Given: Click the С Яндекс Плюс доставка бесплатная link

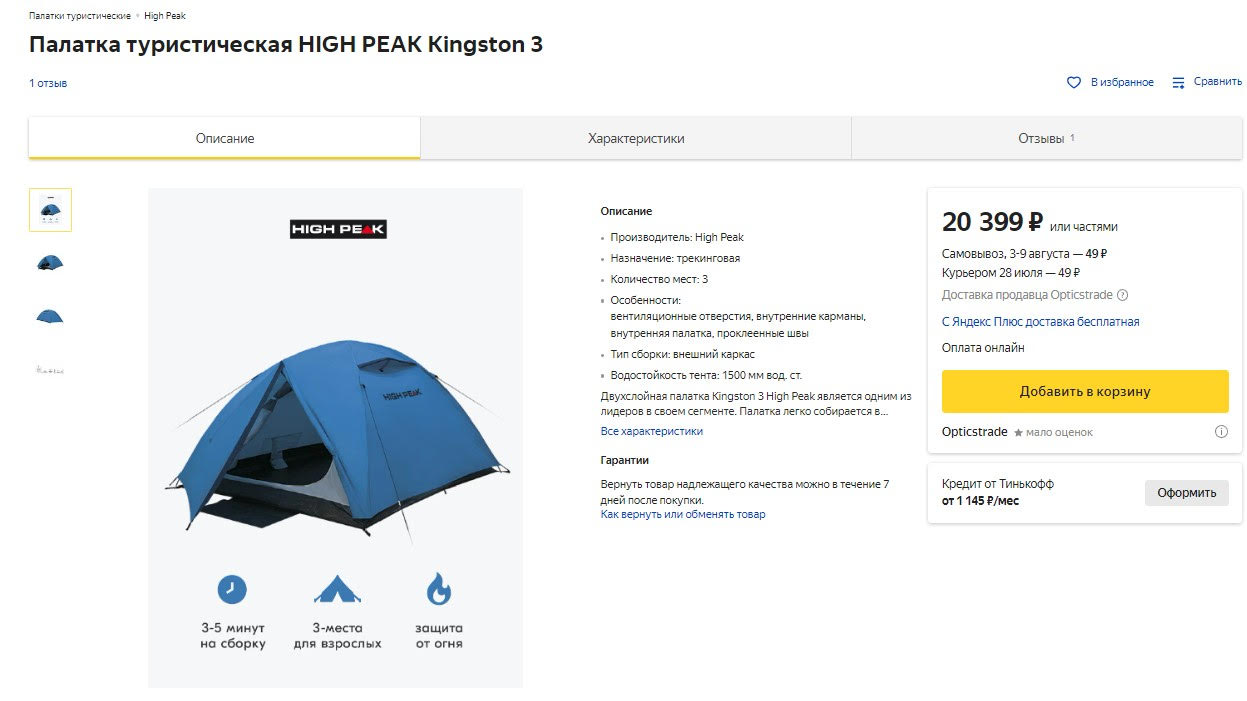Looking at the screenshot, I should click(1041, 322).
